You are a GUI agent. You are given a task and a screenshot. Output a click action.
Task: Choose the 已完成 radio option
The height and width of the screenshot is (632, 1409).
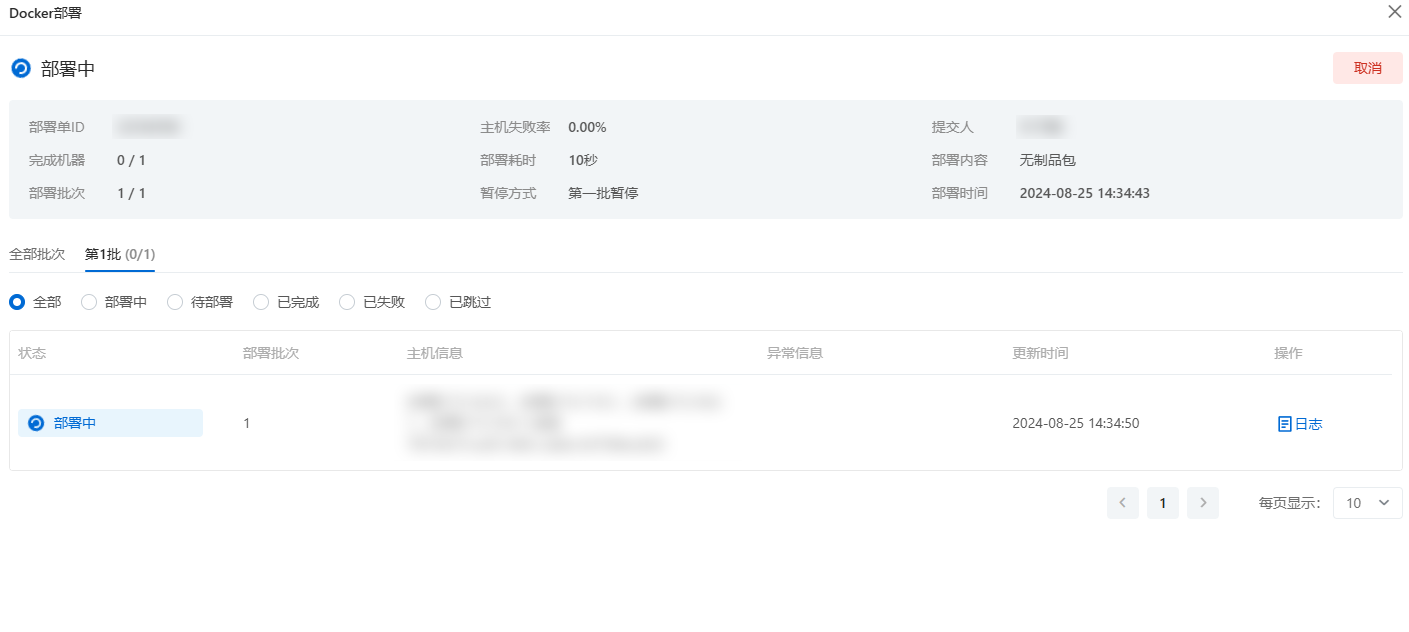[x=261, y=302]
